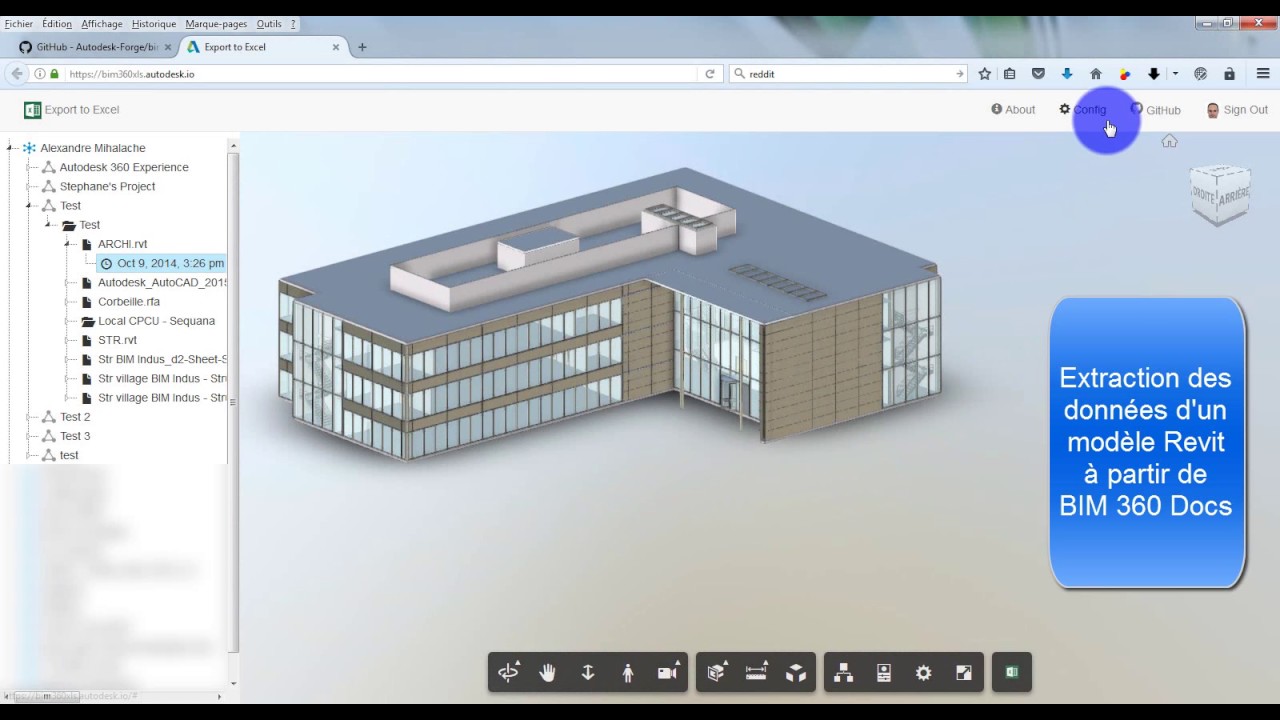The width and height of the screenshot is (1280, 720).
Task: Click the viewer Home view icon
Action: (1169, 141)
